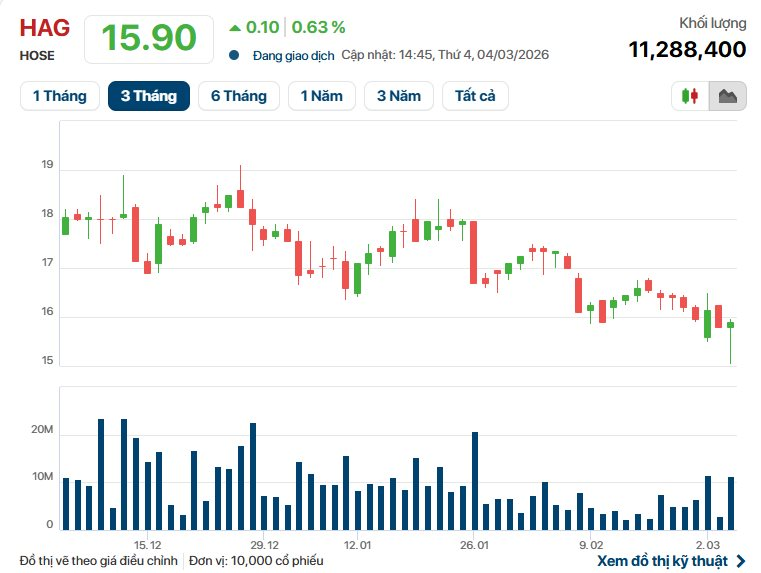This screenshot has width=761, height=573.
Task: Click the 15.90 current price box
Action: coord(149,38)
